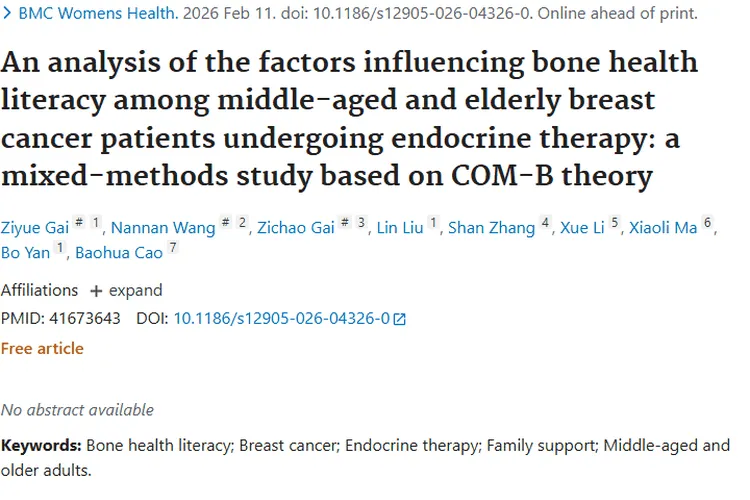Click the external link icon after DOI
This screenshot has height=500, width=750.
click(x=400, y=319)
